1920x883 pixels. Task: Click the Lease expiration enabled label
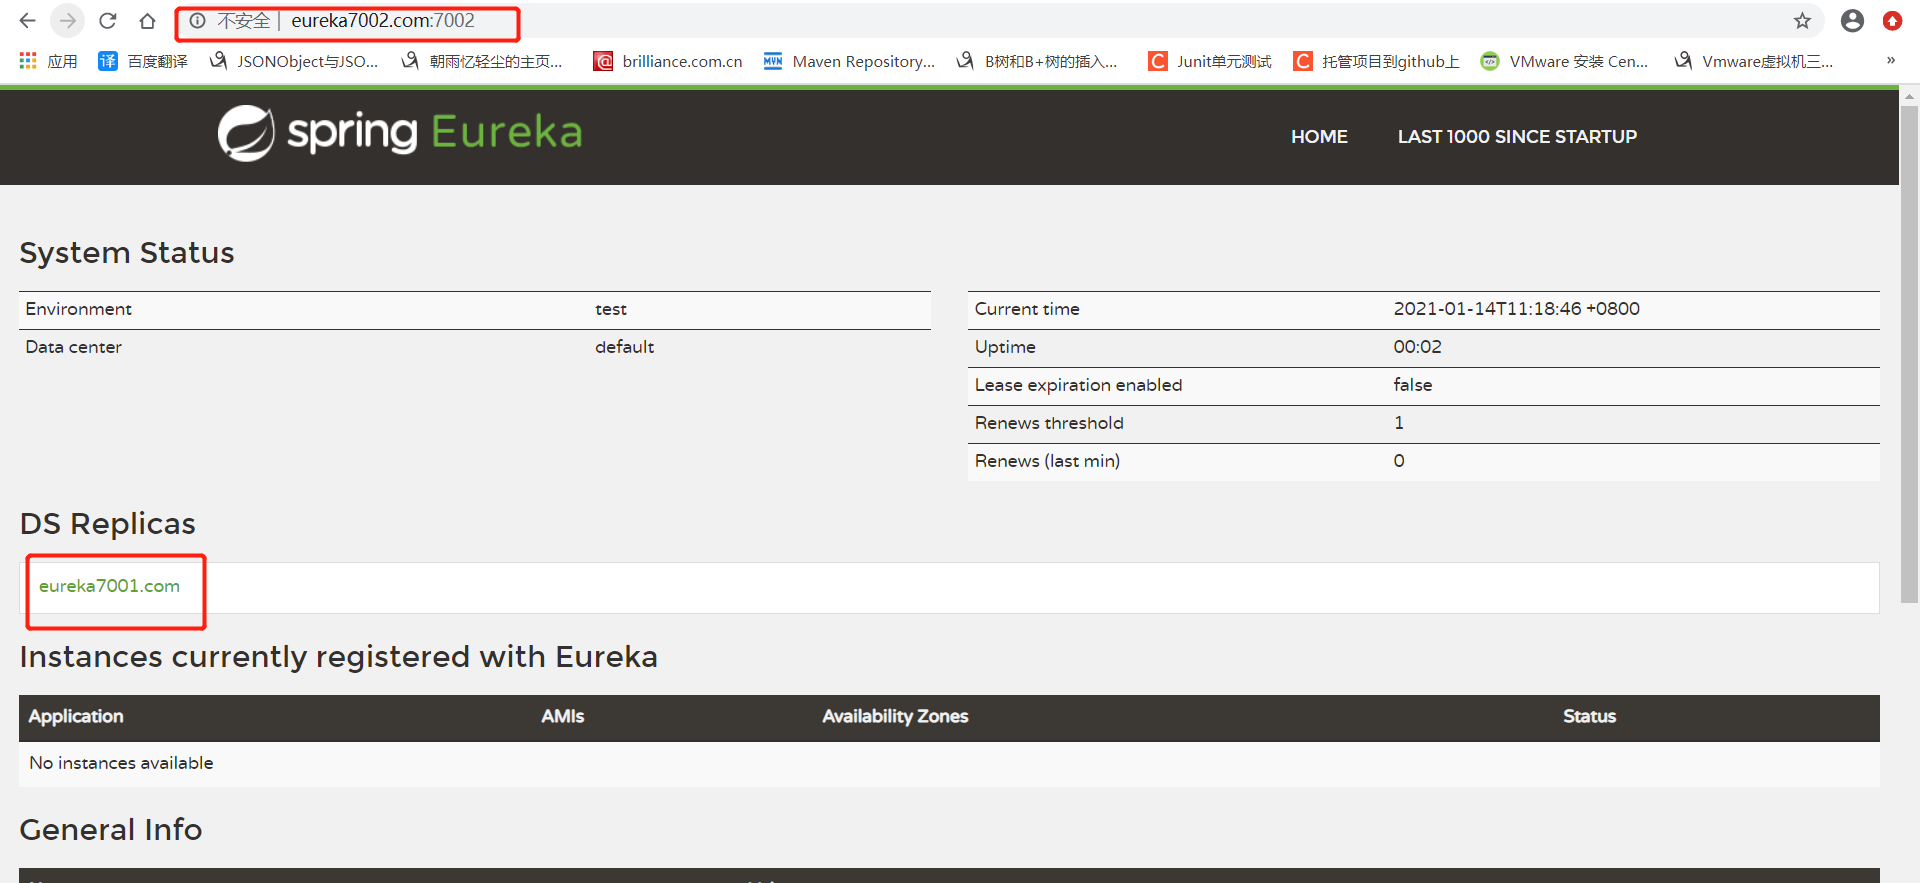1078,385
